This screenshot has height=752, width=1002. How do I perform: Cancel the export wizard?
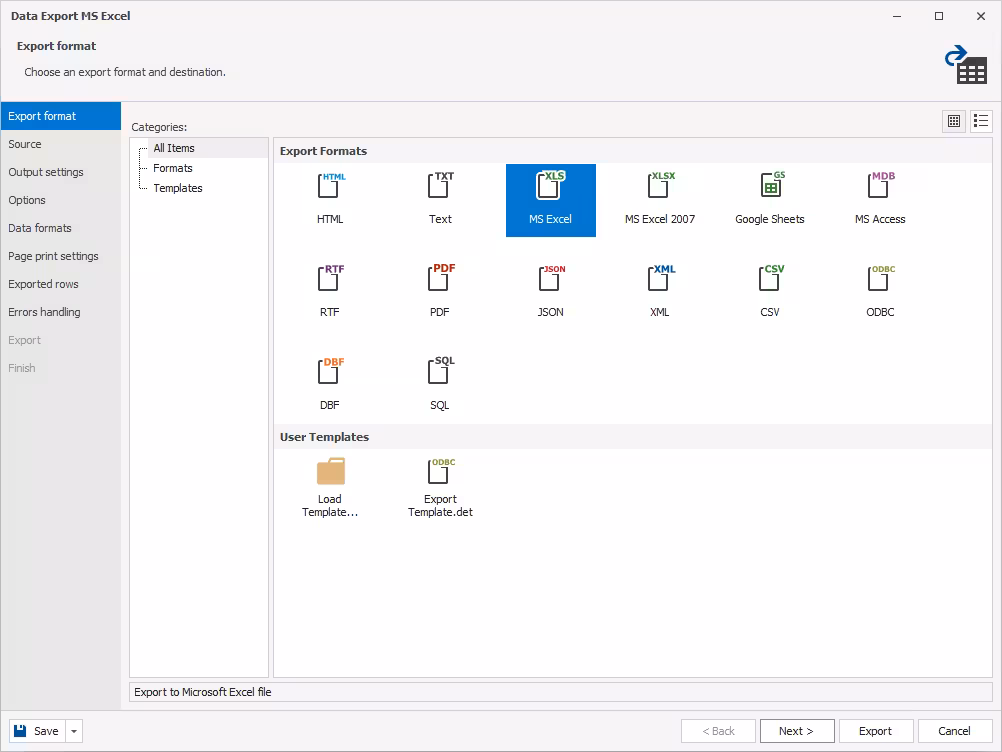click(x=955, y=731)
